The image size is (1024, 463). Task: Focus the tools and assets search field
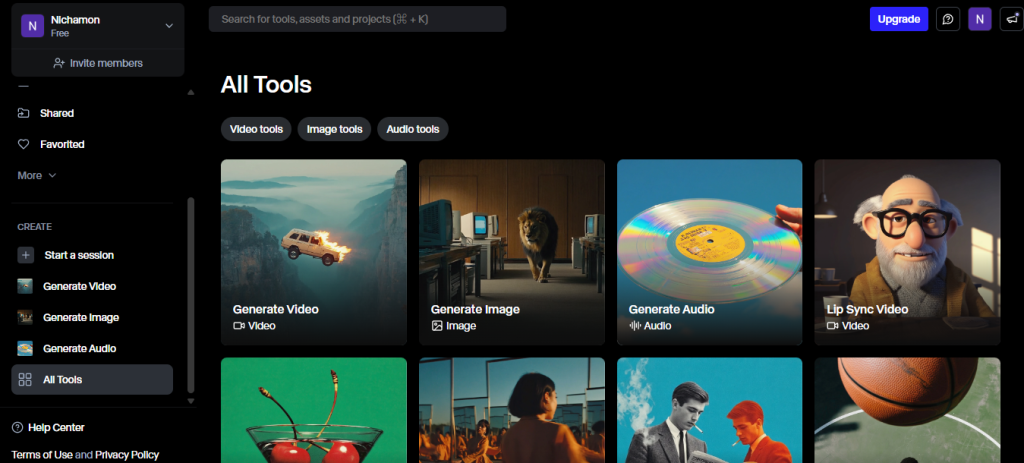357,19
